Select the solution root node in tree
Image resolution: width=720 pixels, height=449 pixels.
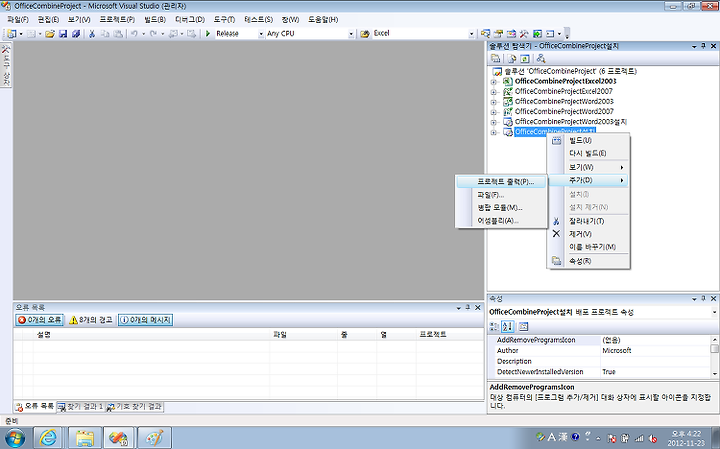565,72
